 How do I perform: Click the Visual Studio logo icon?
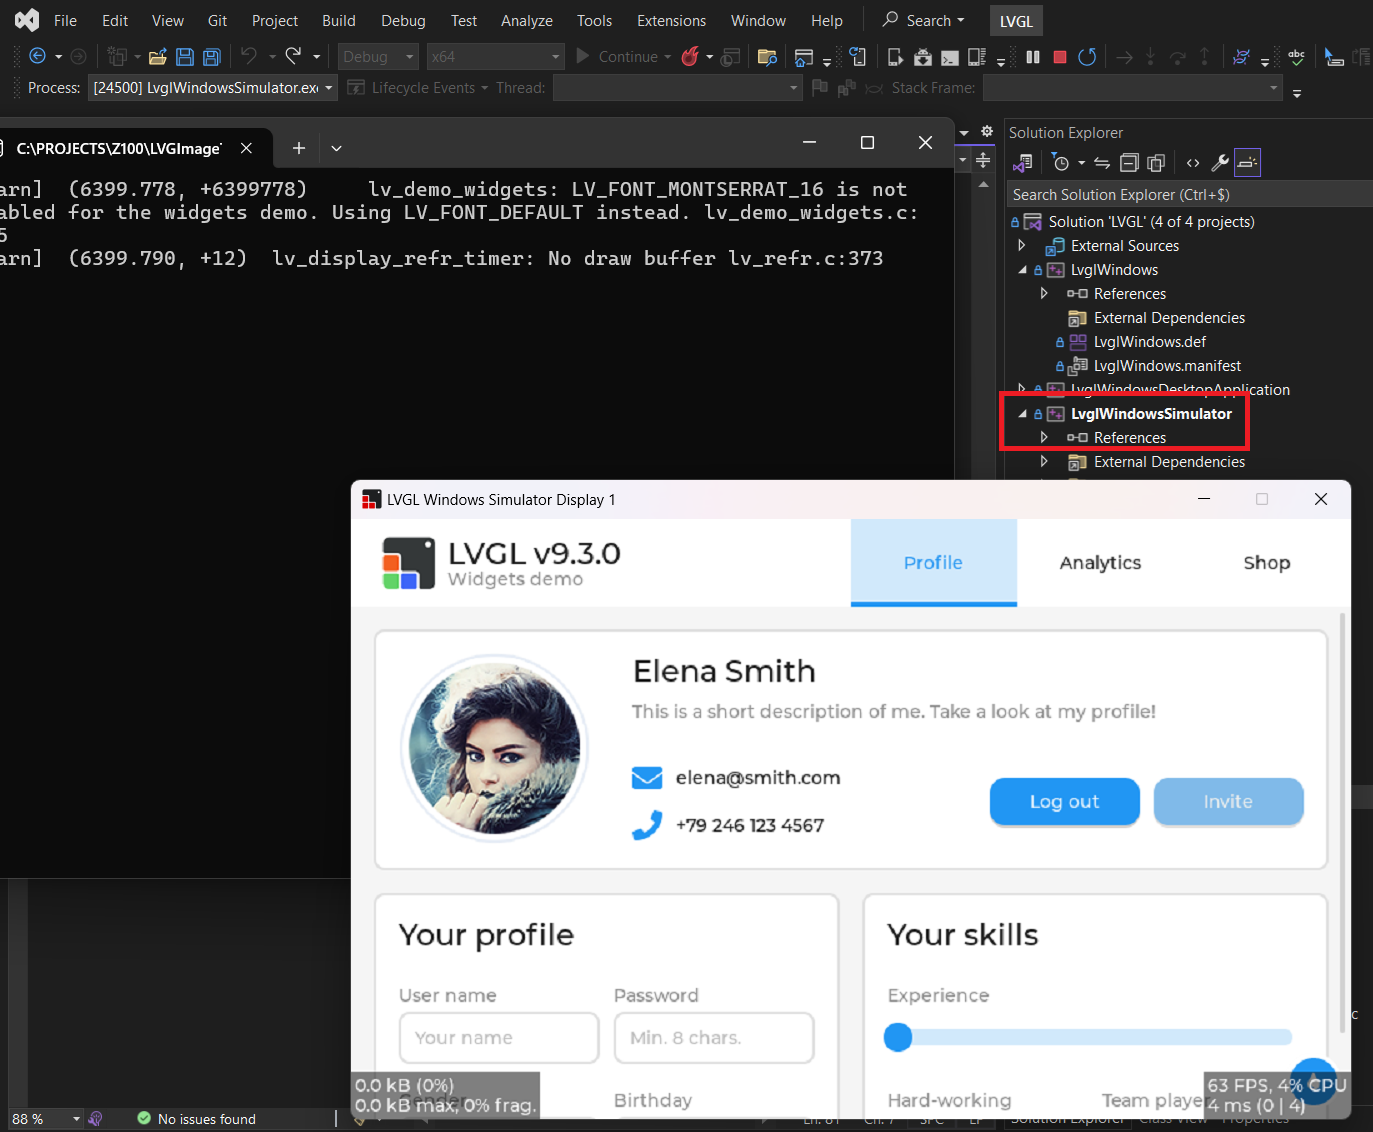click(x=27, y=20)
